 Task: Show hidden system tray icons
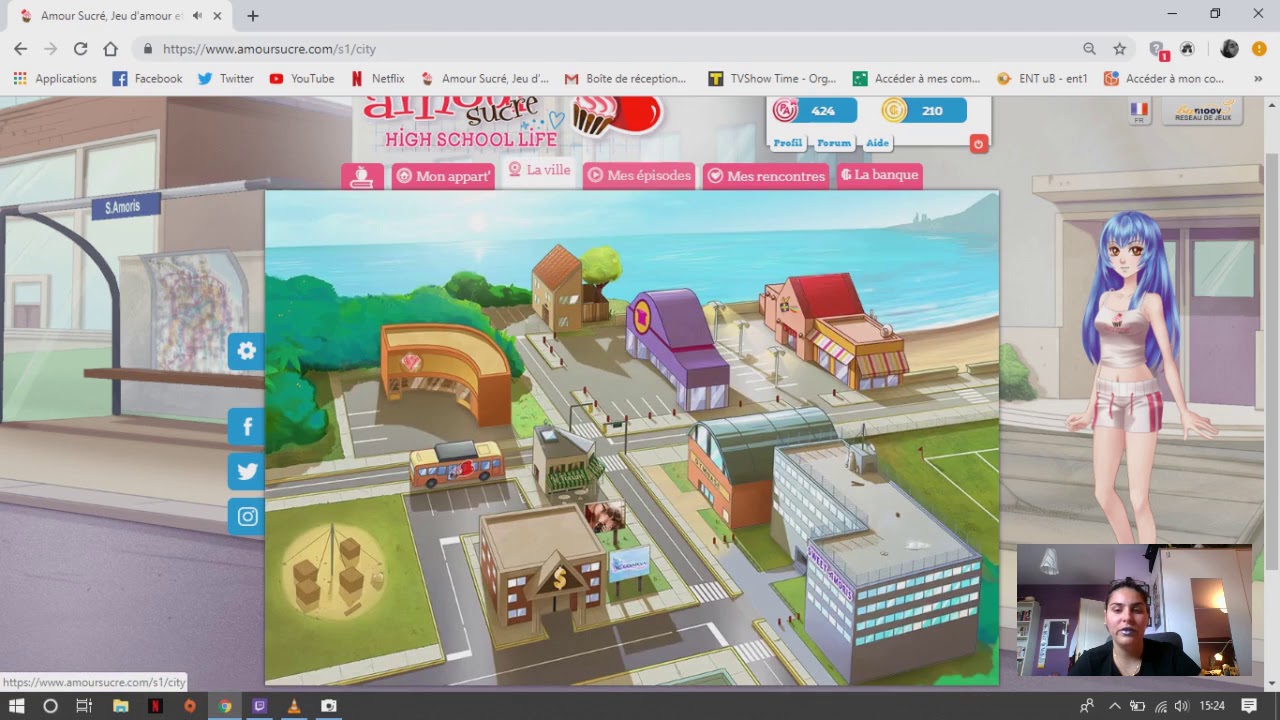pyautogui.click(x=1114, y=706)
